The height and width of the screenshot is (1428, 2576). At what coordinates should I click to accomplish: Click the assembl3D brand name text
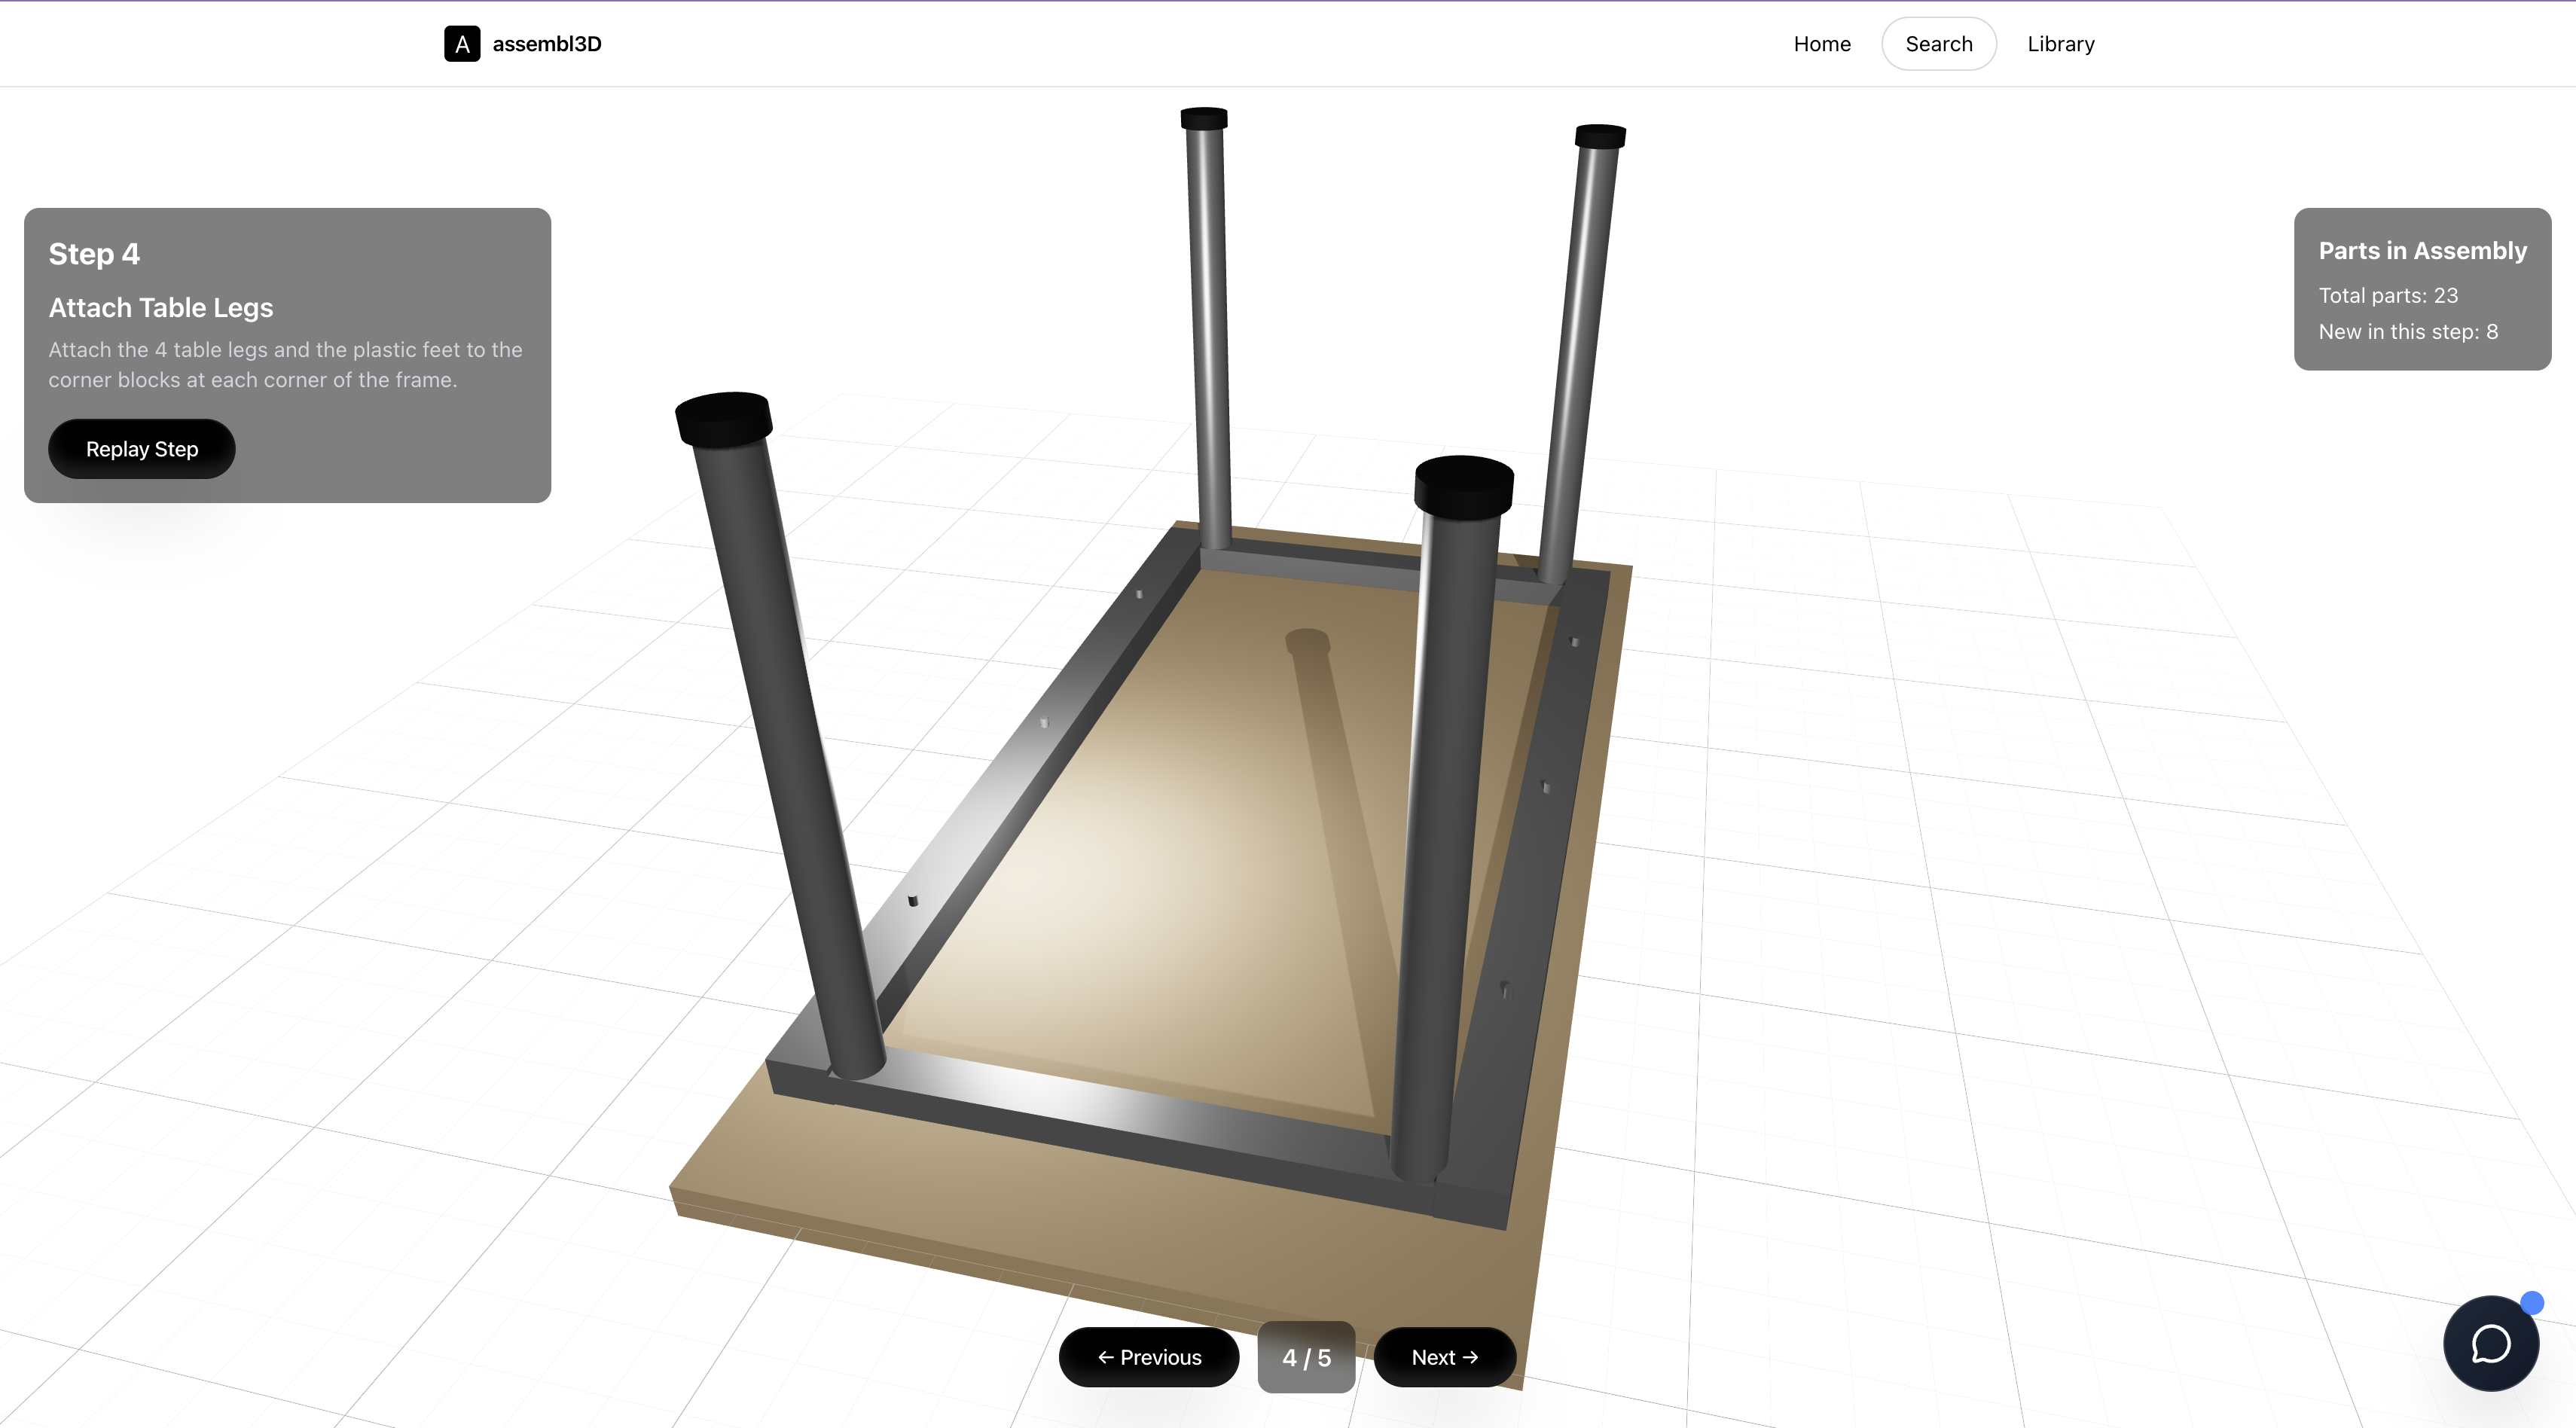pos(546,43)
